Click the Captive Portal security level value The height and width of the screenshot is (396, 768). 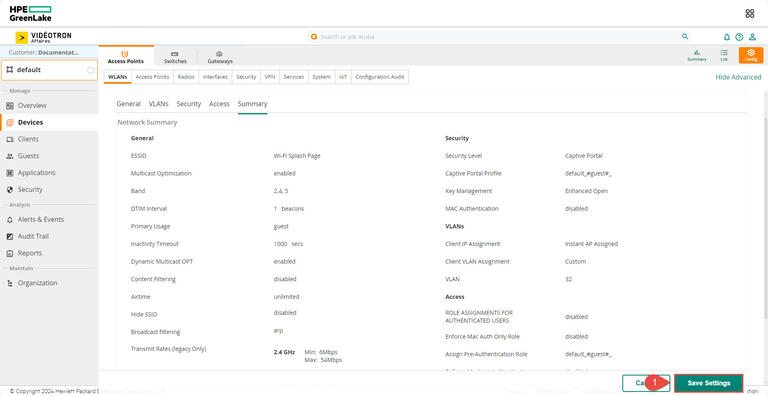pos(583,156)
